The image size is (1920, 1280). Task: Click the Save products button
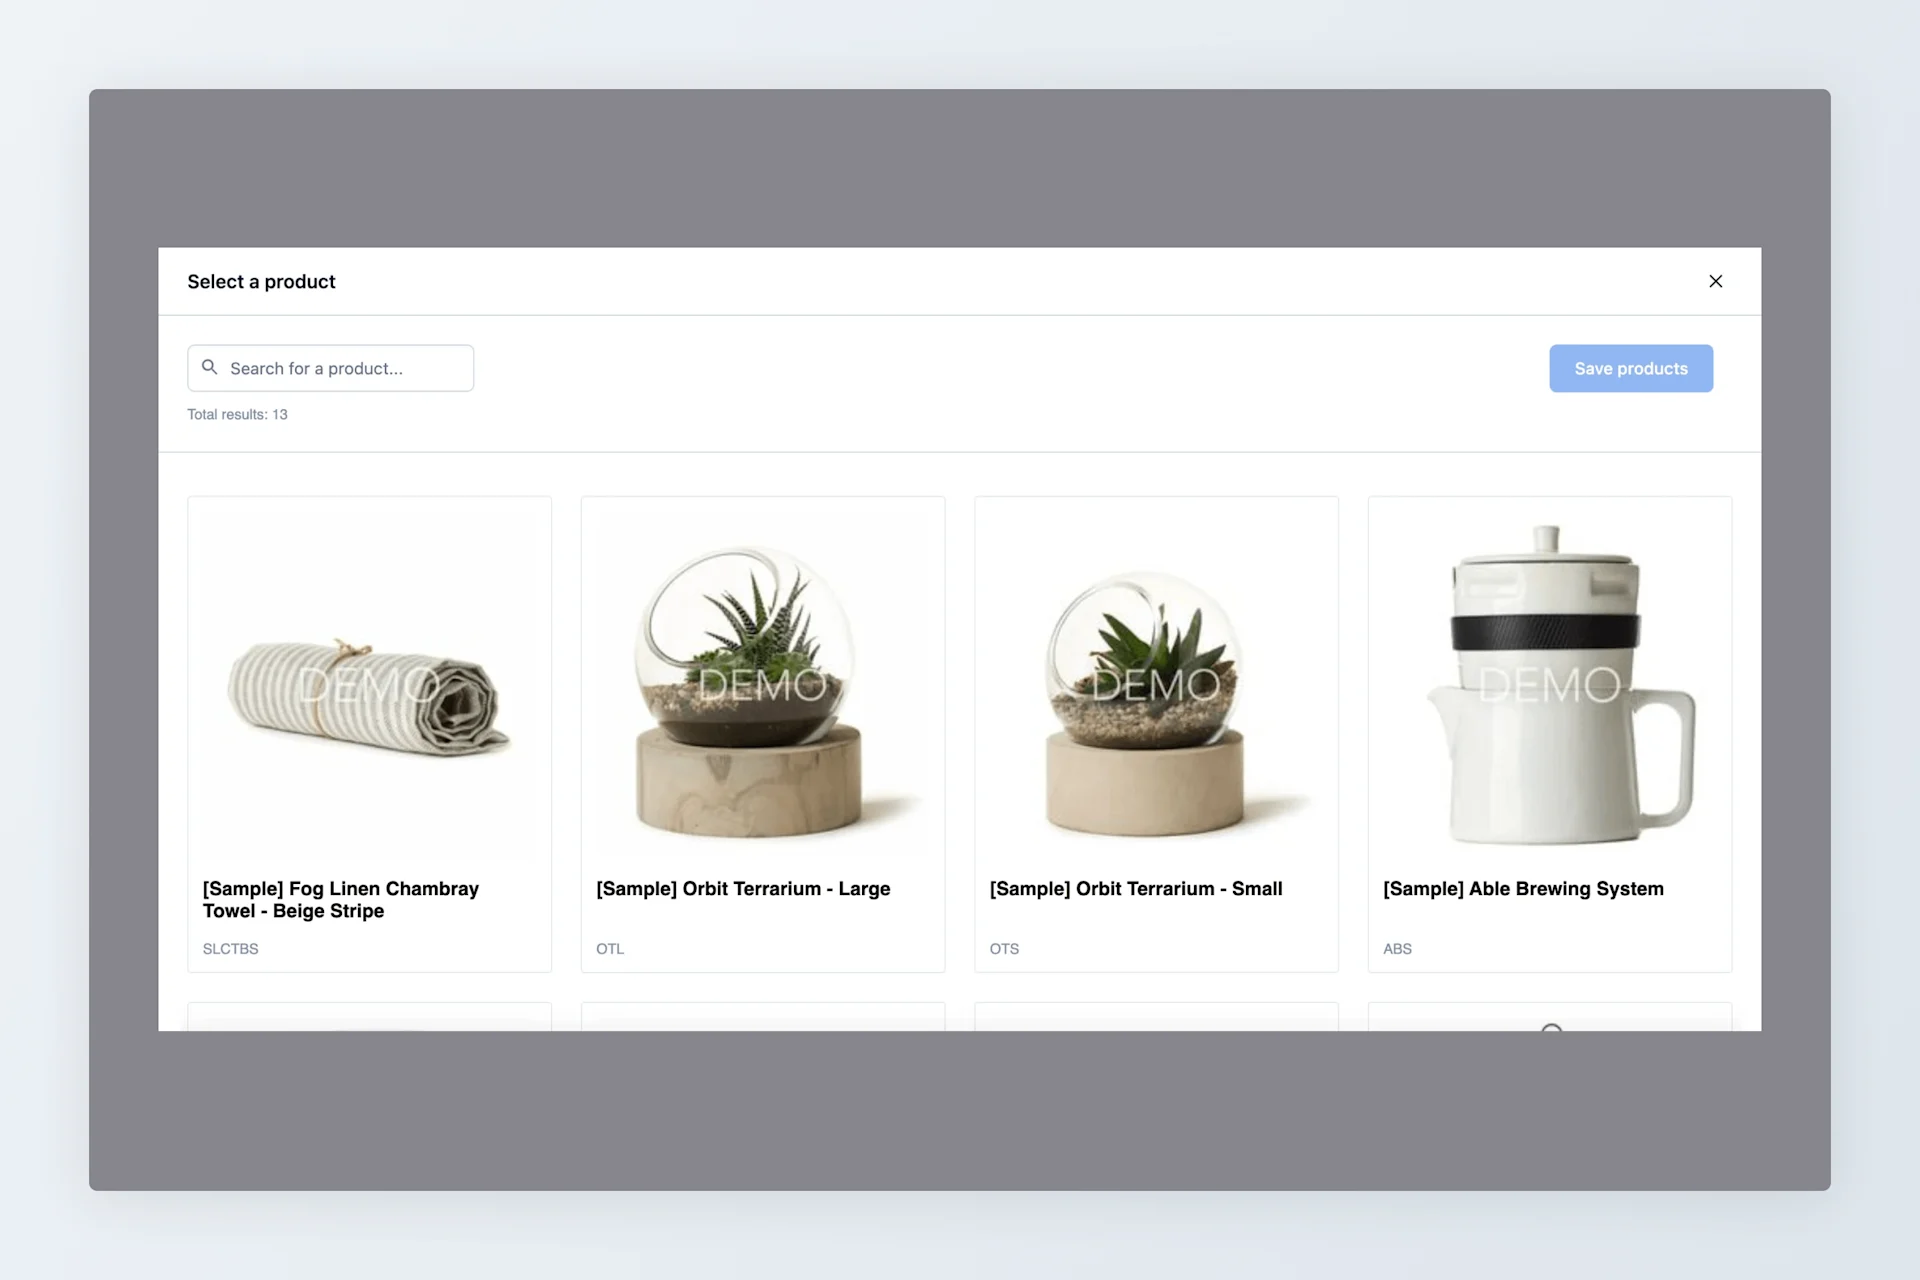tap(1631, 368)
